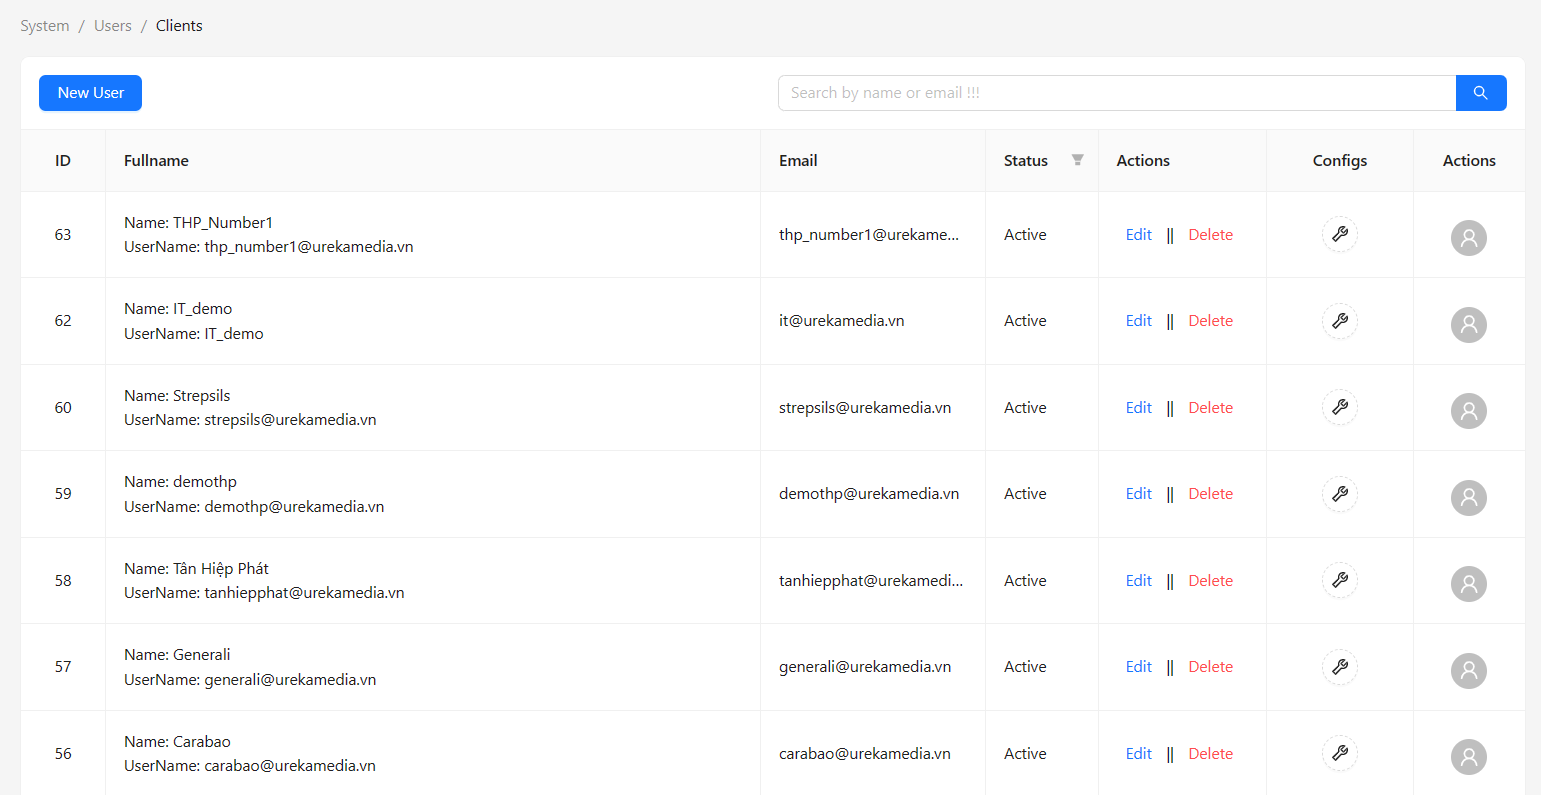Click user avatar icon for Generali
The height and width of the screenshot is (795, 1541).
click(1469, 670)
